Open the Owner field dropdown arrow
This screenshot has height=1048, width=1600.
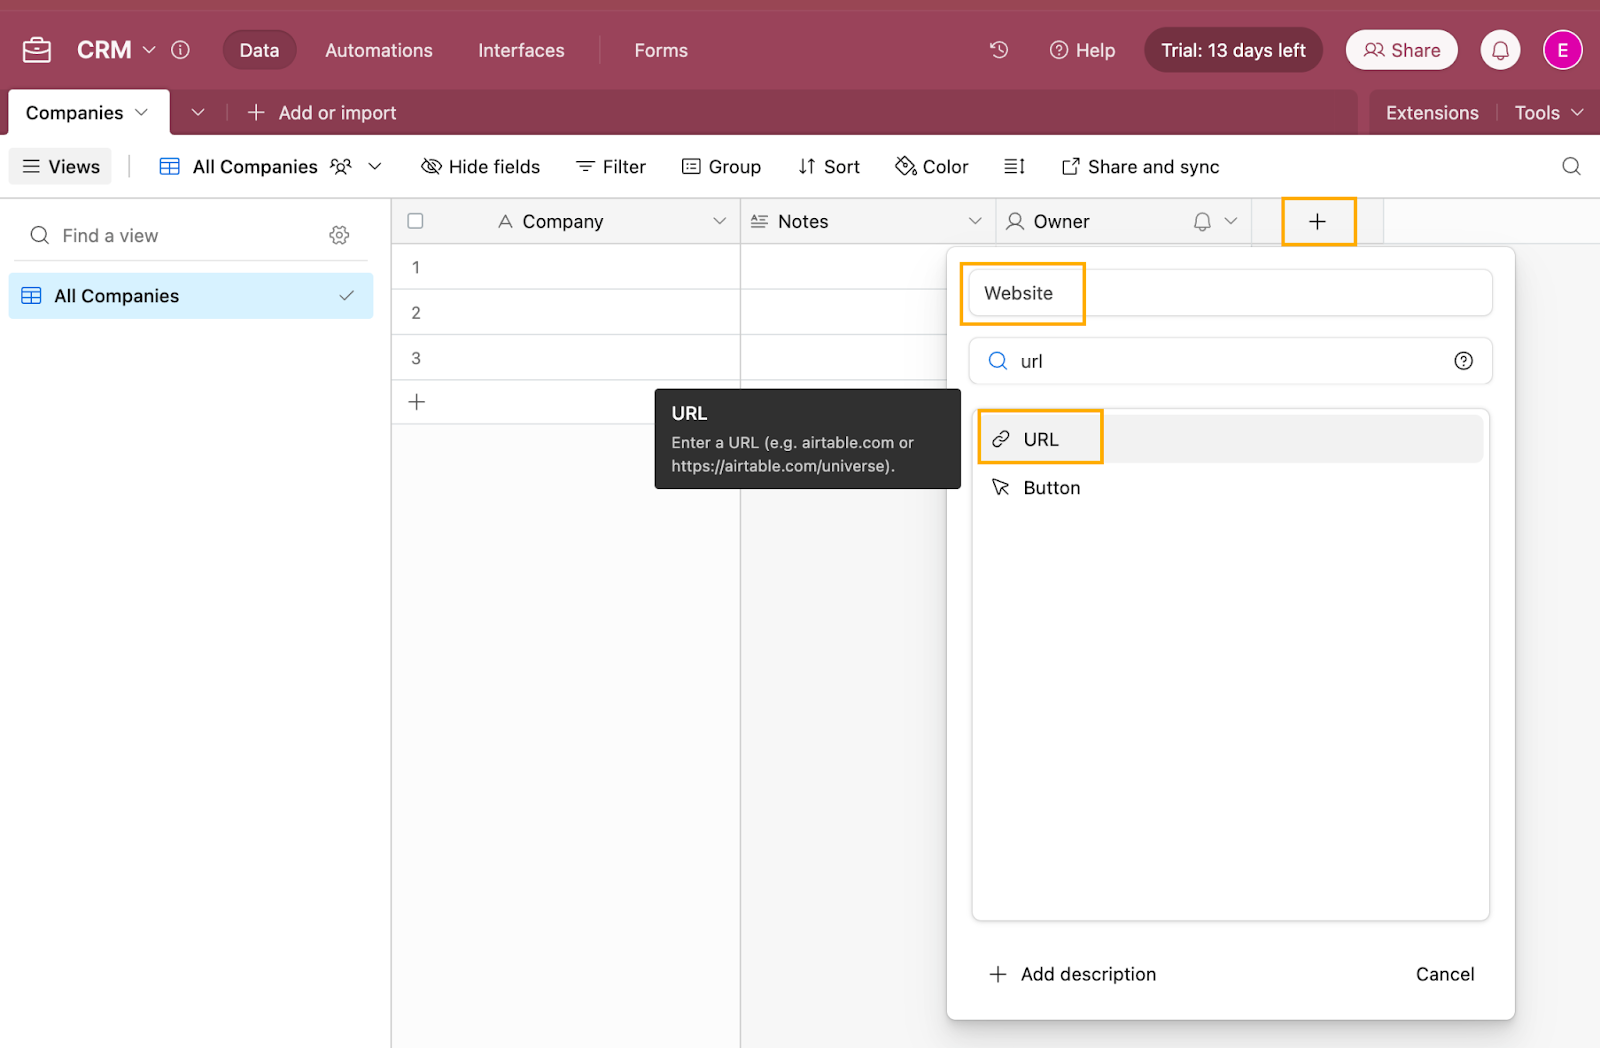(1231, 221)
